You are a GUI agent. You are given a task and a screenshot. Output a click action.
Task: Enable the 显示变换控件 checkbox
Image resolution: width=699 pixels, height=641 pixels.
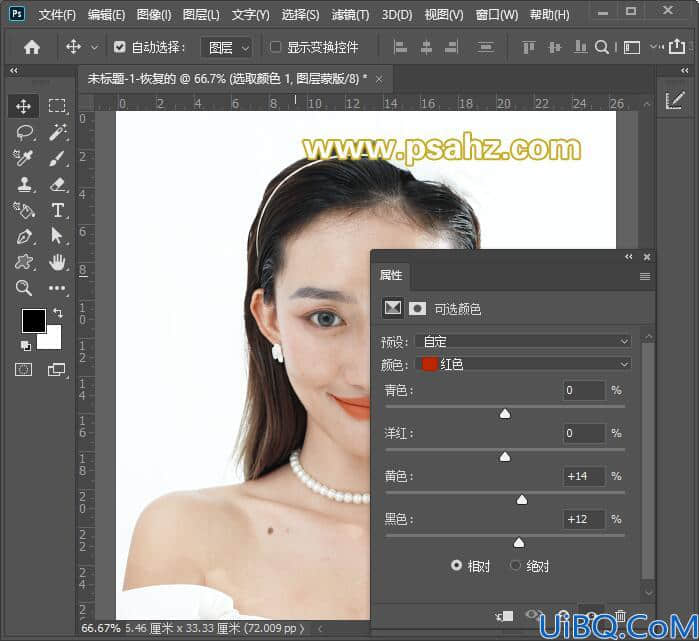[275, 46]
